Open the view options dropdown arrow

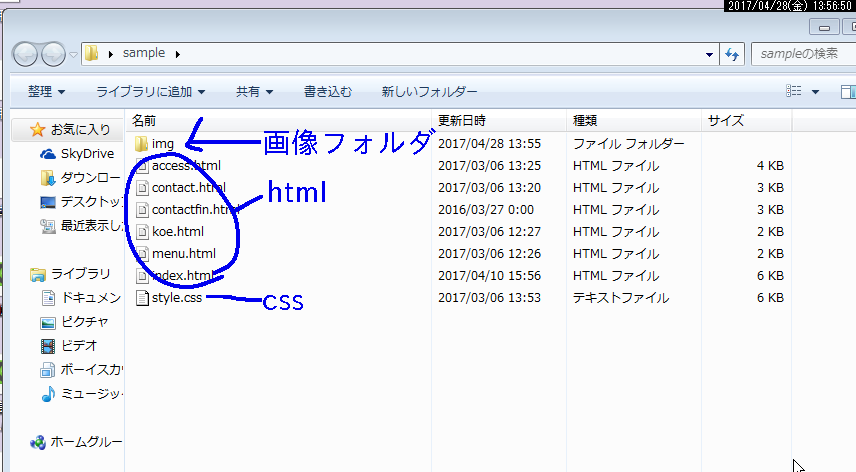[815, 92]
